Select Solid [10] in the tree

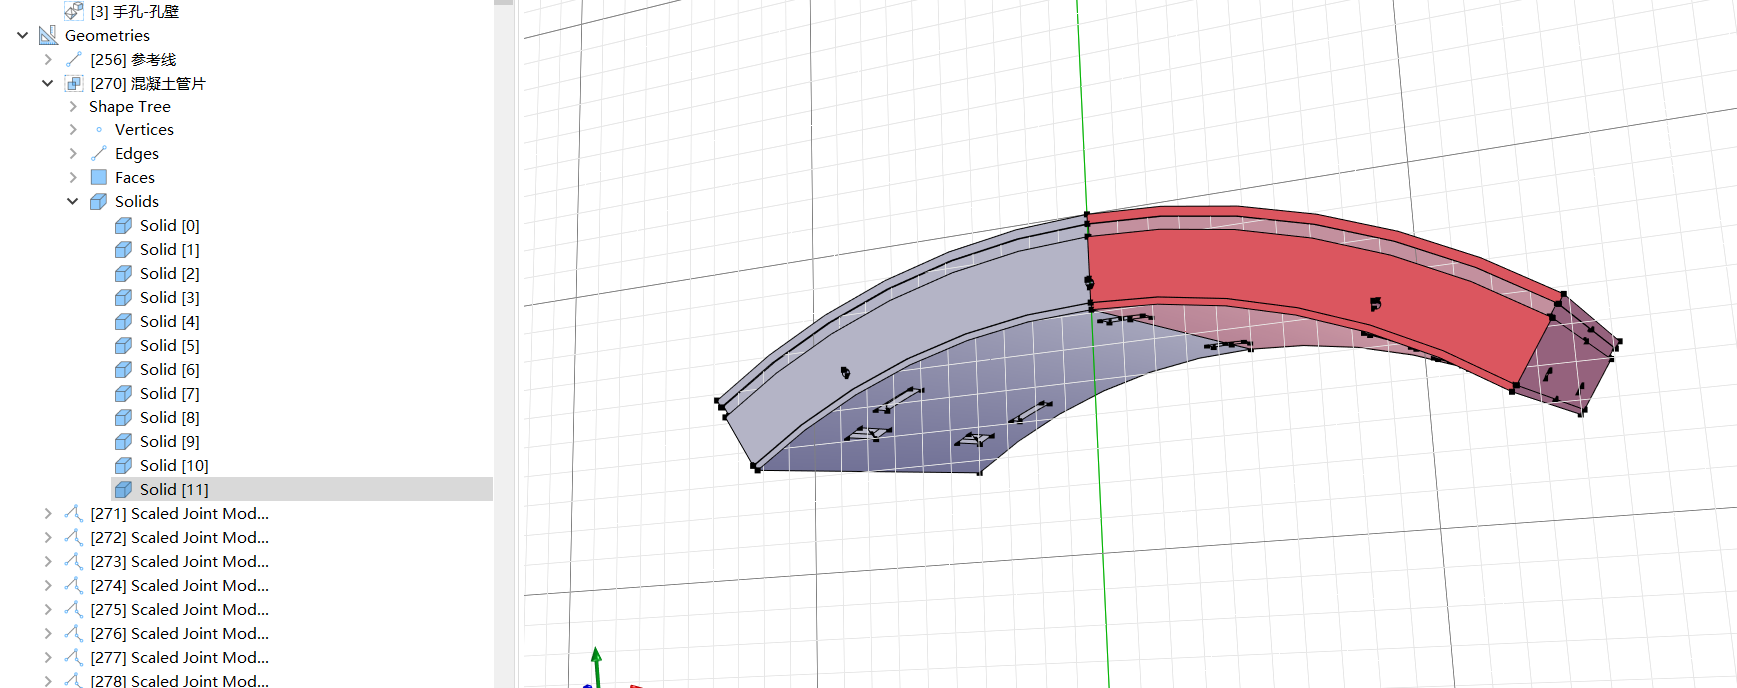point(174,465)
